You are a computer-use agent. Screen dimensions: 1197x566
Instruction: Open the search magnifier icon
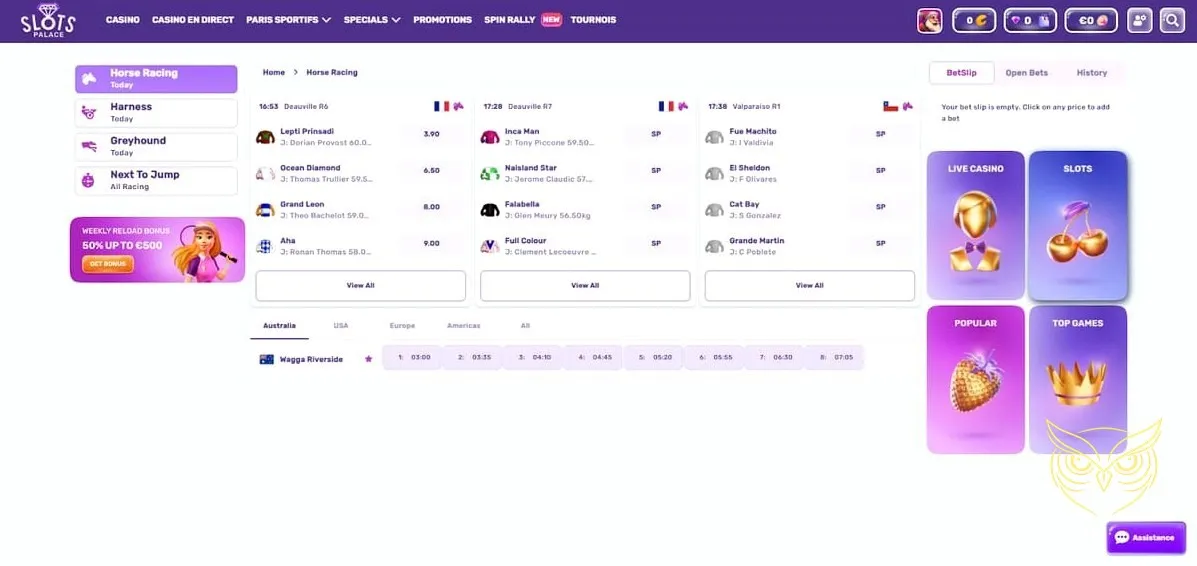coord(1172,20)
